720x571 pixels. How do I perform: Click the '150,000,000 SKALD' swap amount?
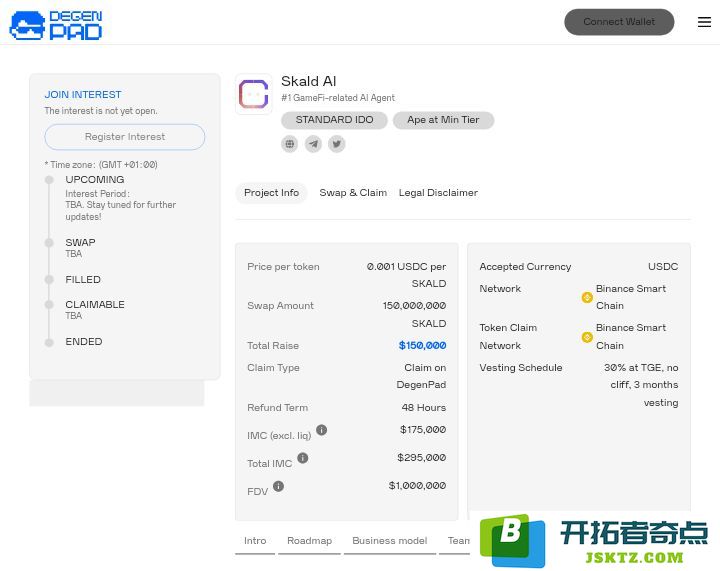pos(415,314)
